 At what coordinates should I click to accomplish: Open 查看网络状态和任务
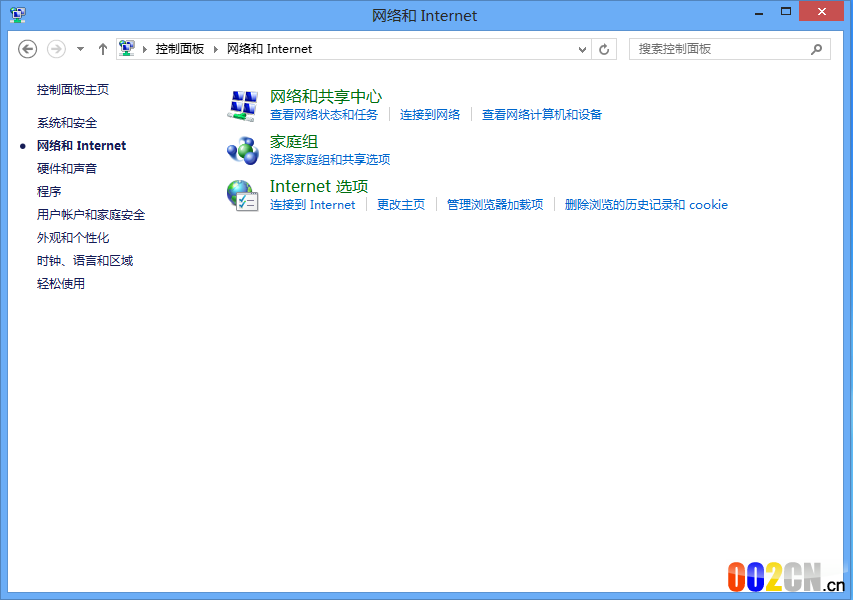click(324, 115)
